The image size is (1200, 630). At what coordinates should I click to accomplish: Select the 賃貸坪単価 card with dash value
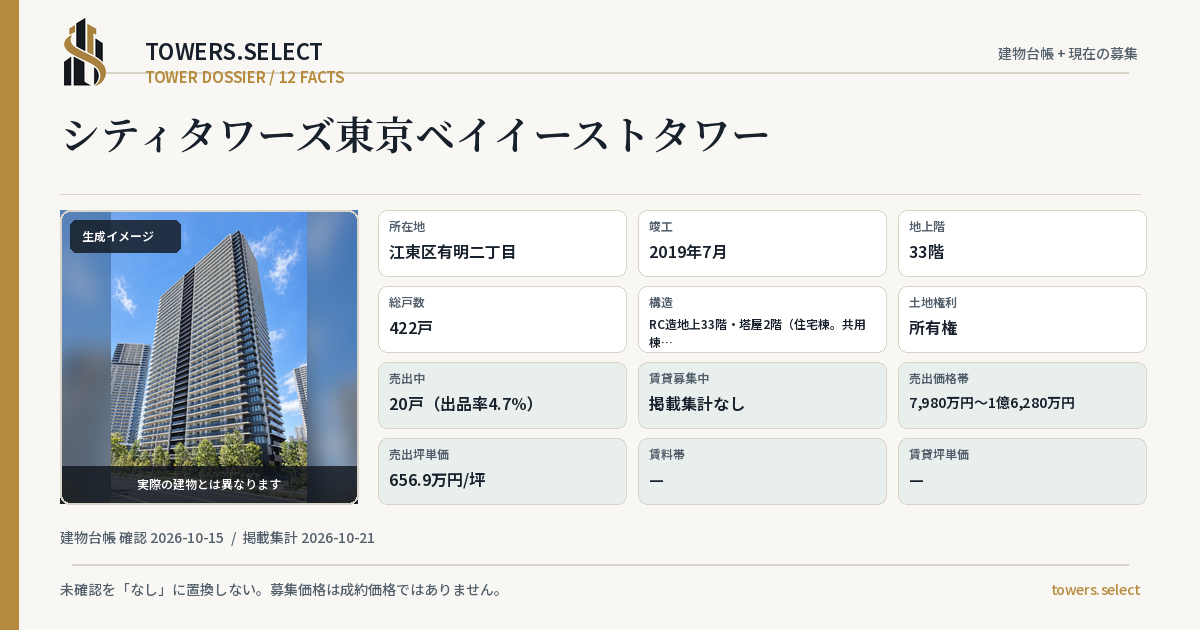(x=1022, y=471)
